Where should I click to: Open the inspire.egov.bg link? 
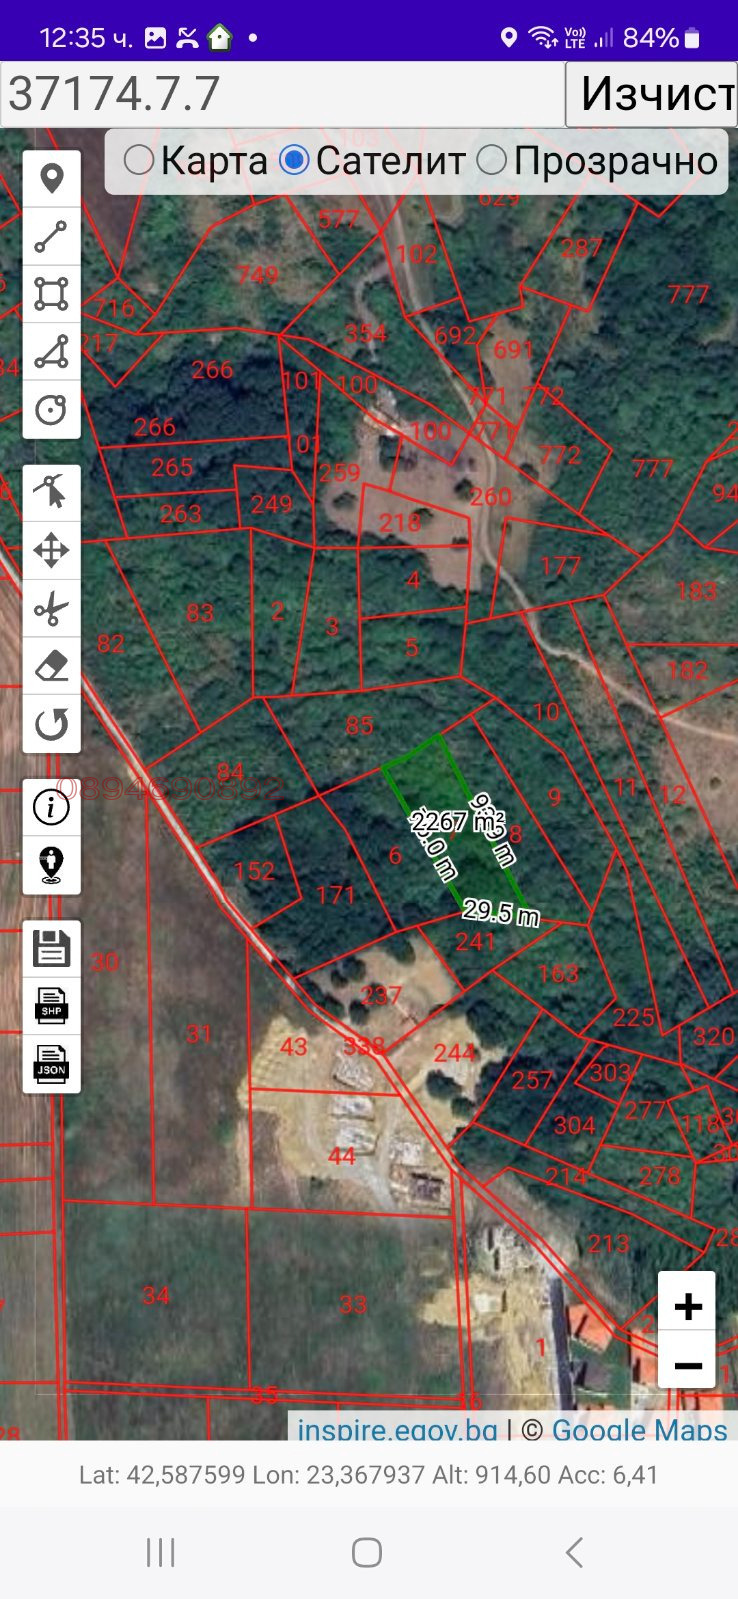(397, 1429)
